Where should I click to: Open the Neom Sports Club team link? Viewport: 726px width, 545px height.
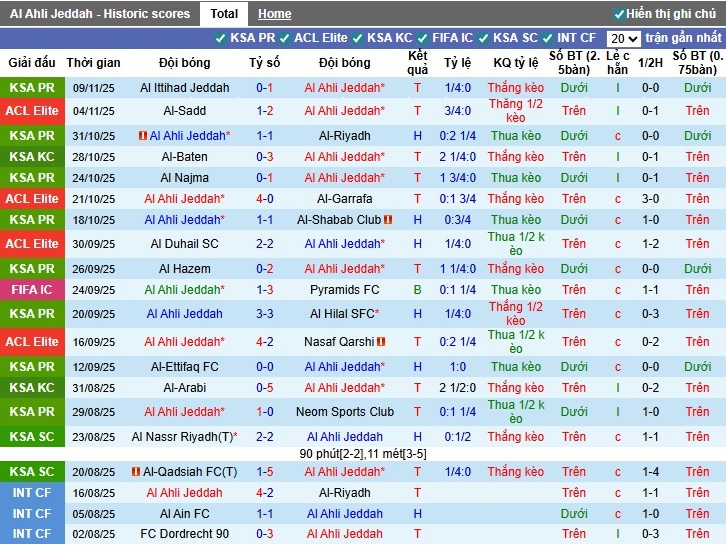pyautogui.click(x=344, y=412)
